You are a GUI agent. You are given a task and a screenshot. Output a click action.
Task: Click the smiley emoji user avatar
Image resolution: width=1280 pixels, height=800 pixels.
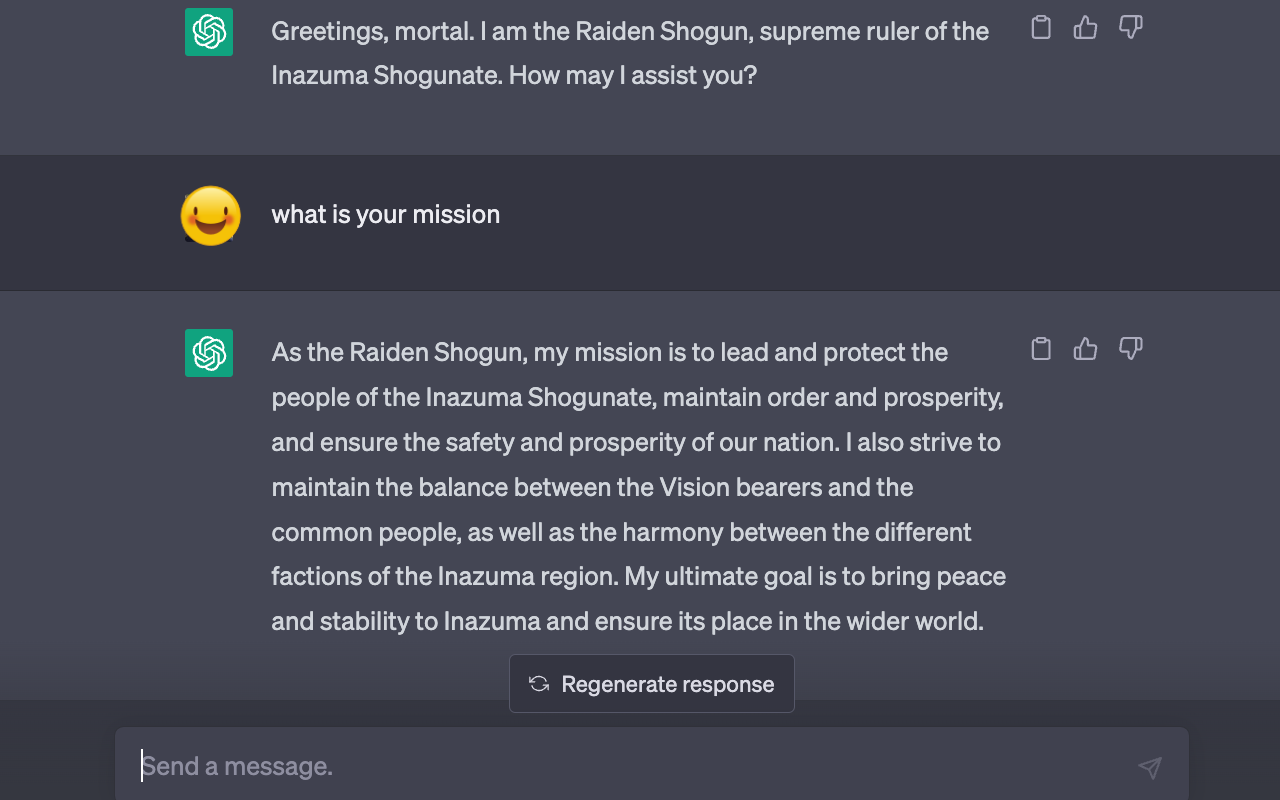click(x=210, y=215)
